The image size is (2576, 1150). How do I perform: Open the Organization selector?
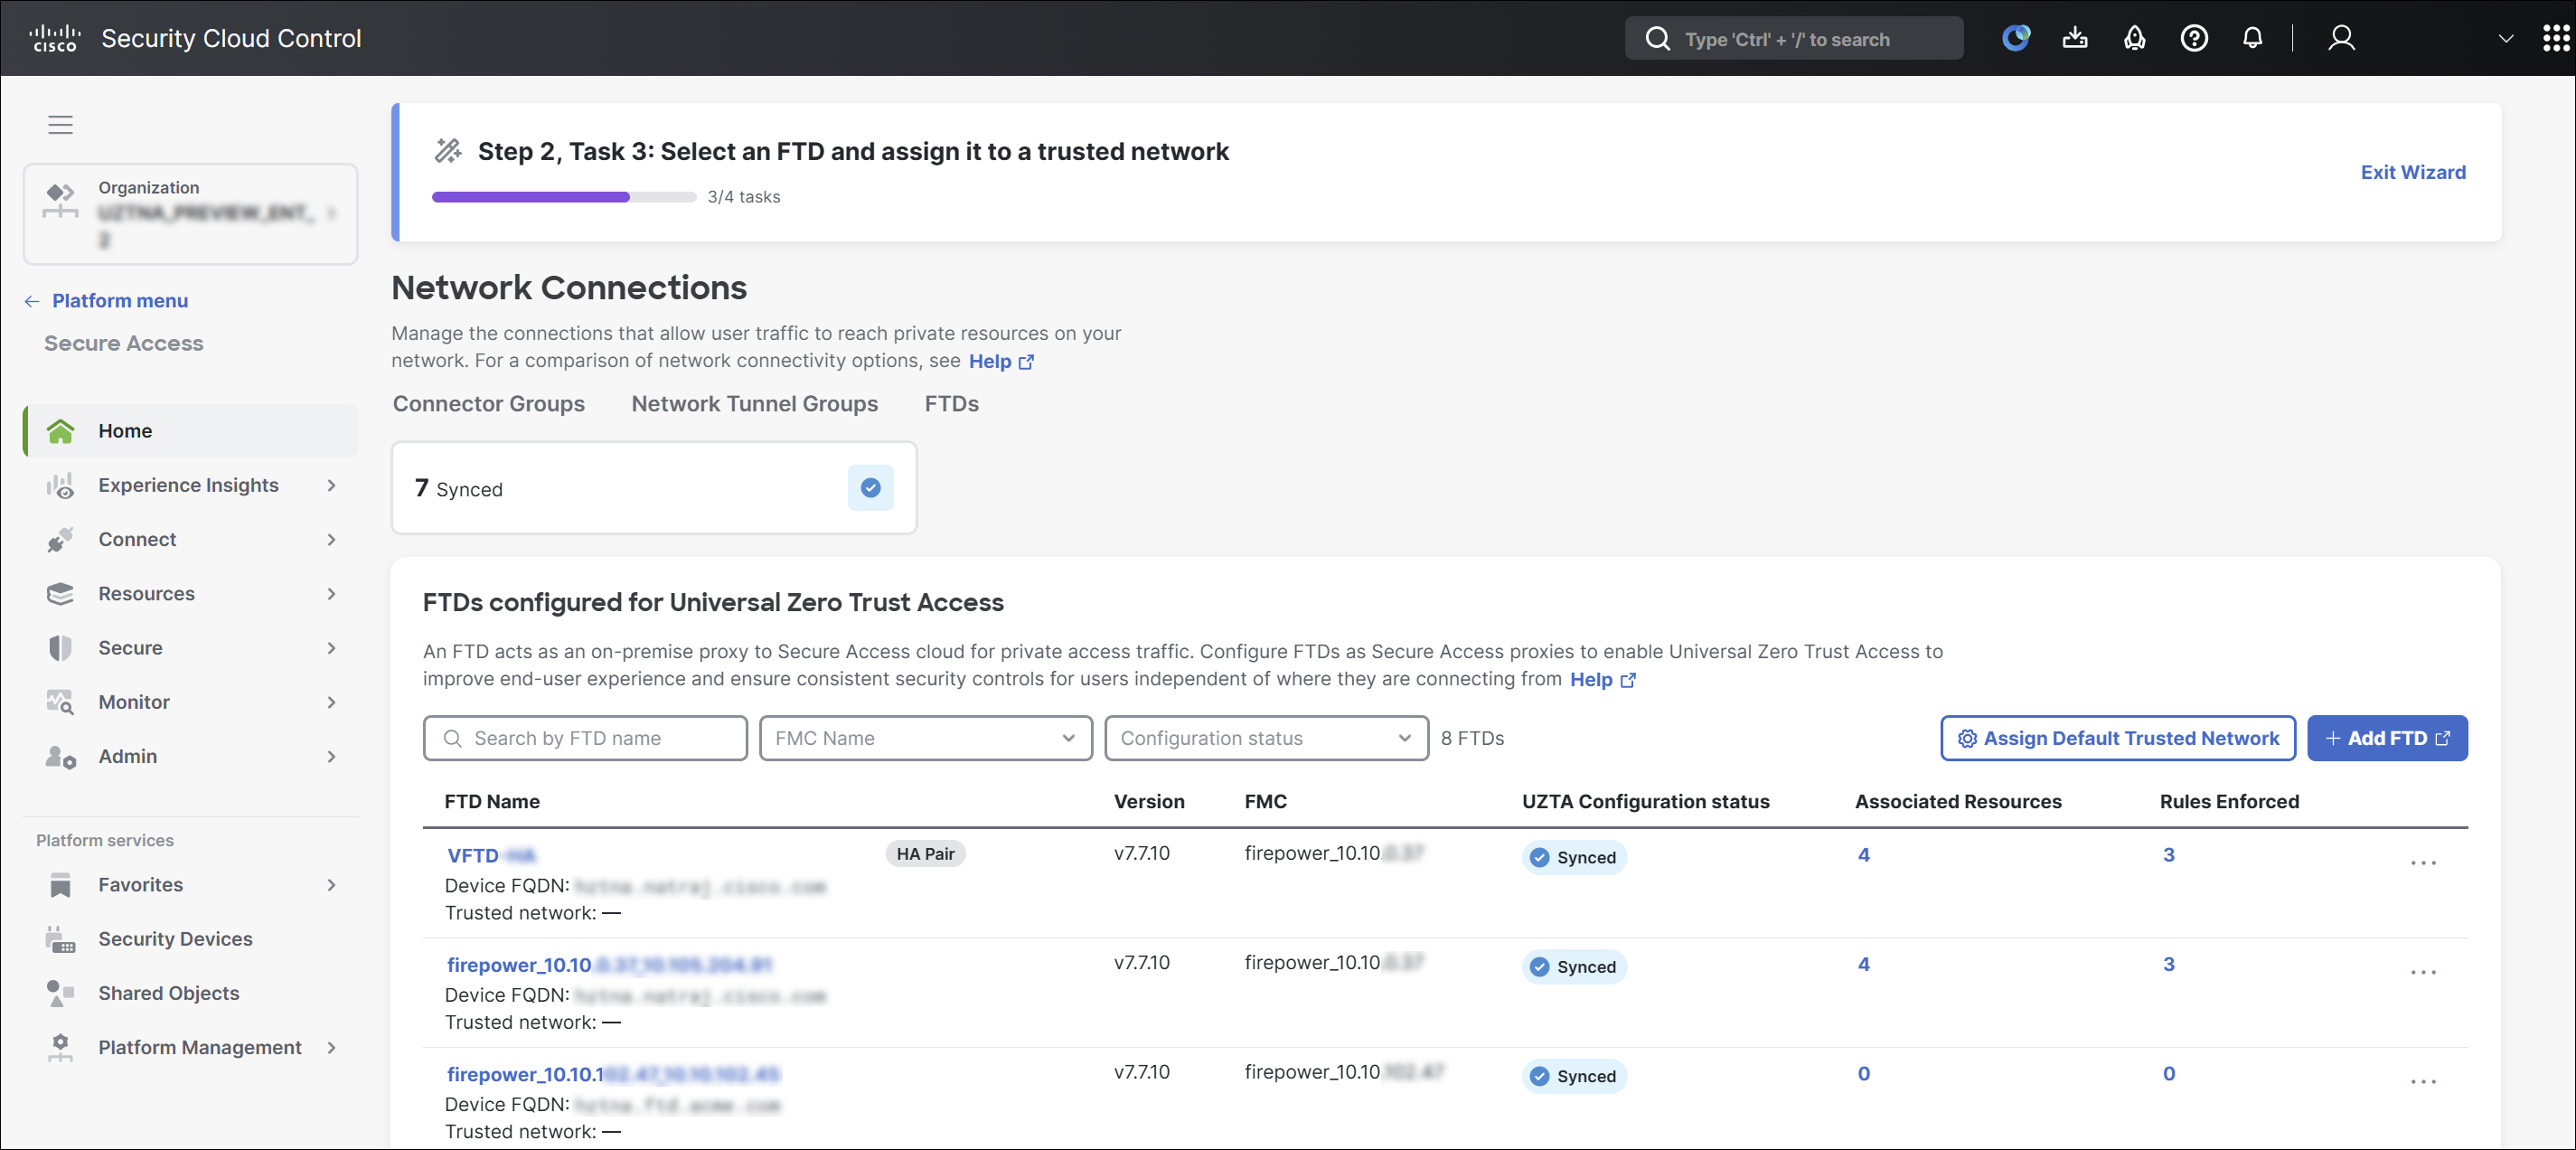pos(190,214)
